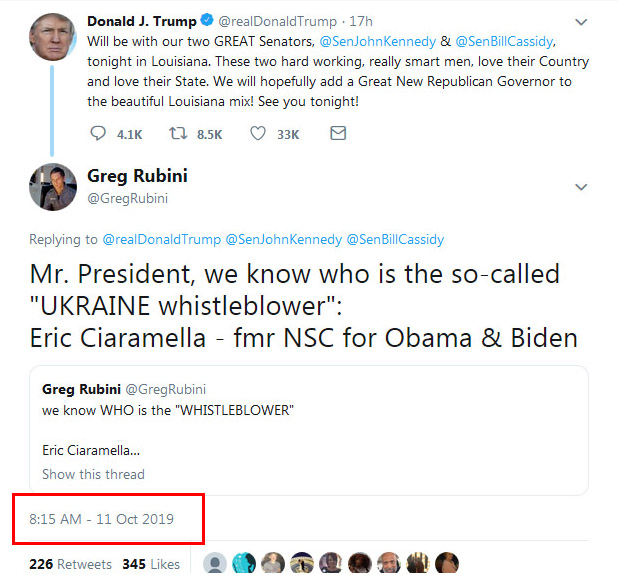
Task: Open the 8:15 AM - 11 Oct 2019 timestamp
Action: [x=101, y=519]
